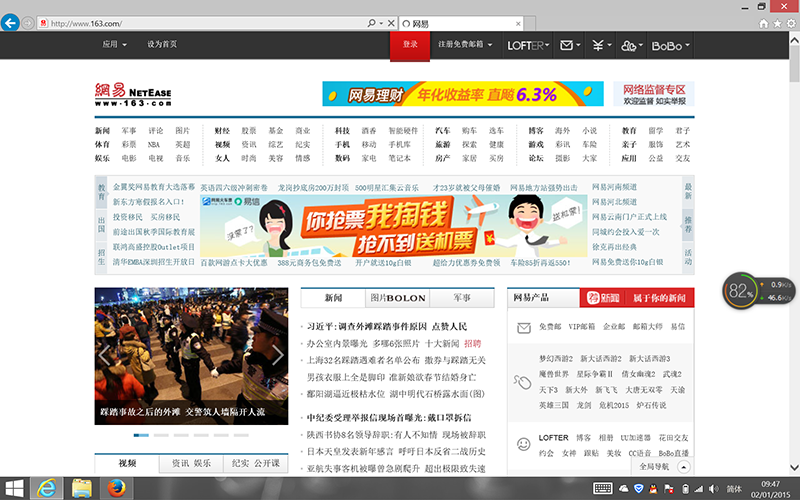Switch to the 新闻 news tab
Image resolution: width=800 pixels, height=500 pixels.
click(x=333, y=297)
